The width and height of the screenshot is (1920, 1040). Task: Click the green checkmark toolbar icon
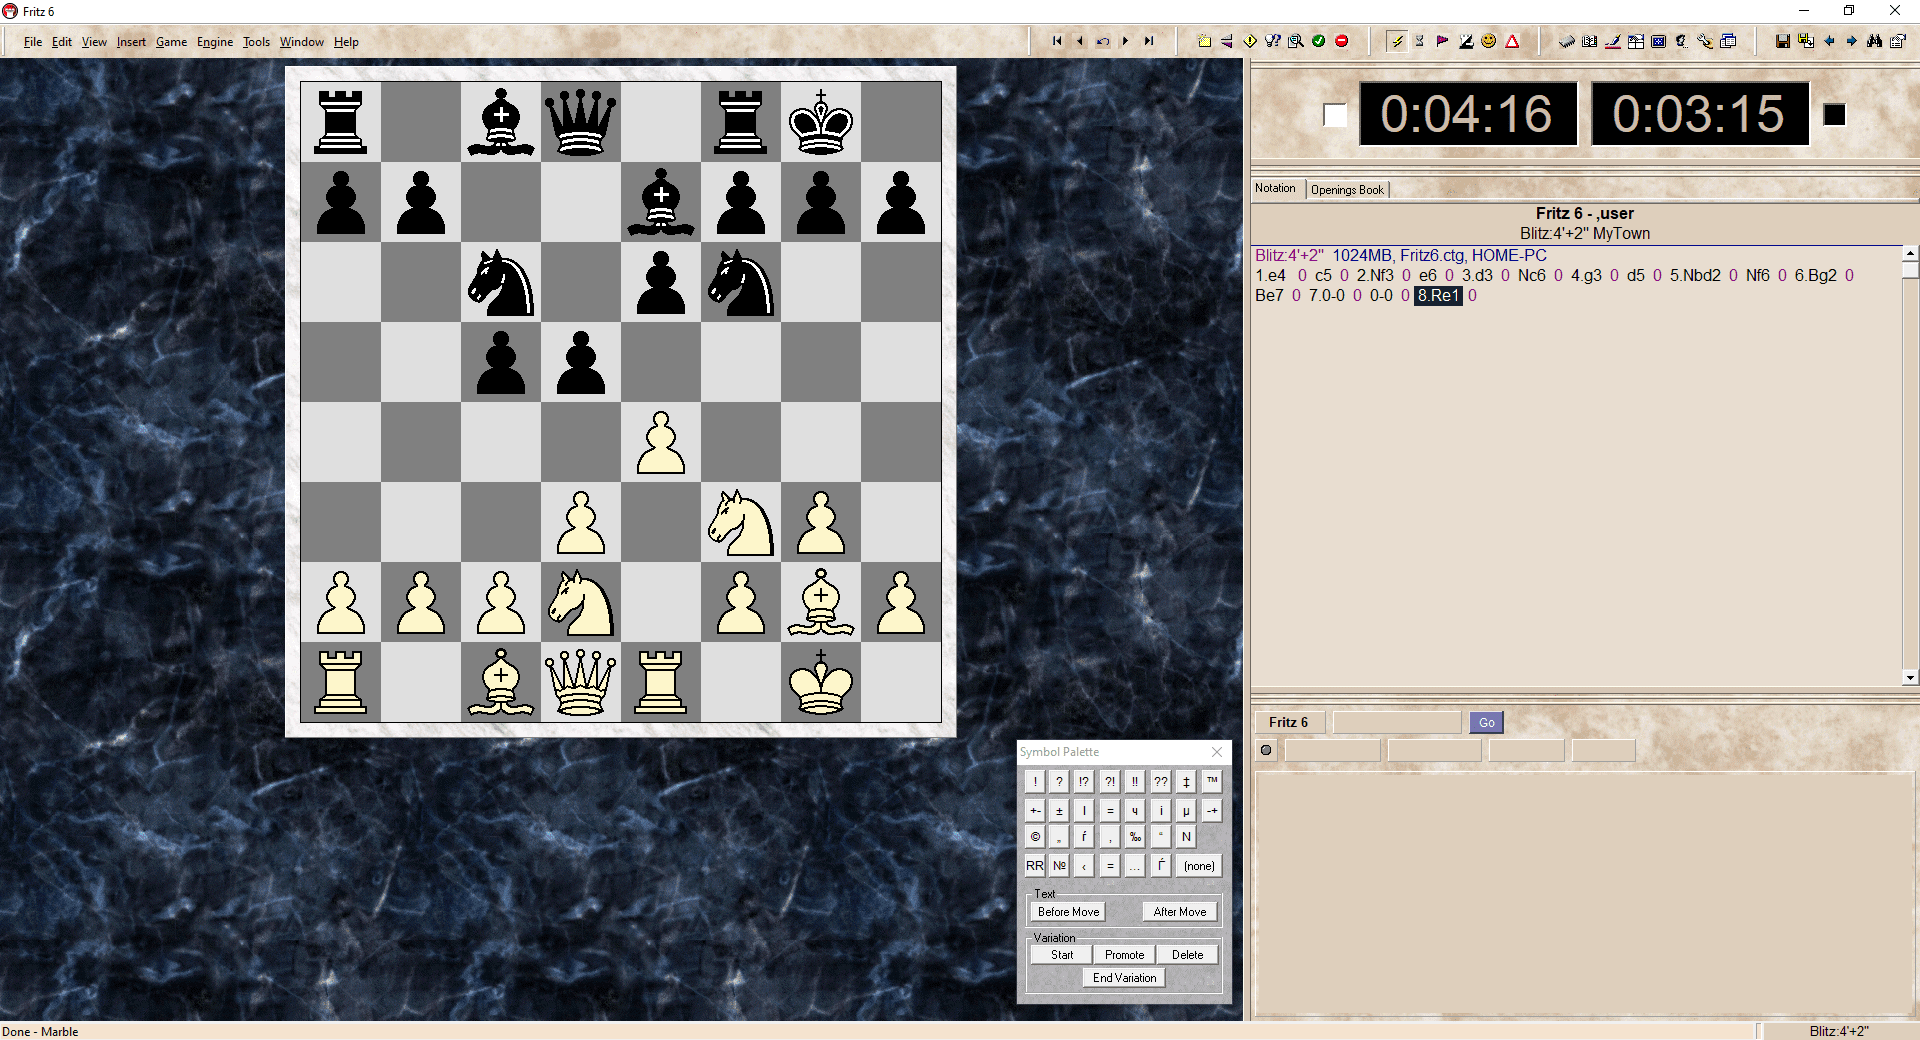click(x=1319, y=41)
